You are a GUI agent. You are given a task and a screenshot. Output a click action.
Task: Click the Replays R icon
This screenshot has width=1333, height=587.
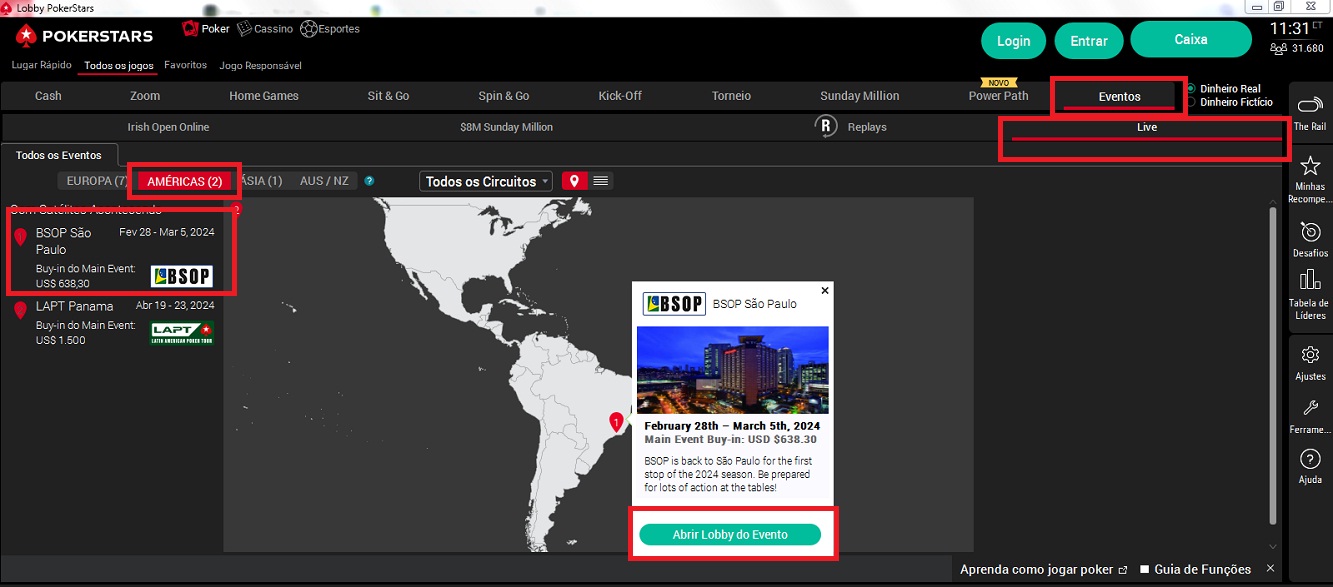point(826,127)
